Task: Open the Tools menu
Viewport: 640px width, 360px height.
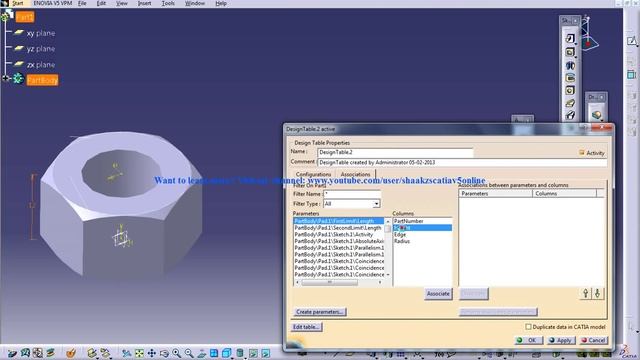Action: [x=168, y=3]
